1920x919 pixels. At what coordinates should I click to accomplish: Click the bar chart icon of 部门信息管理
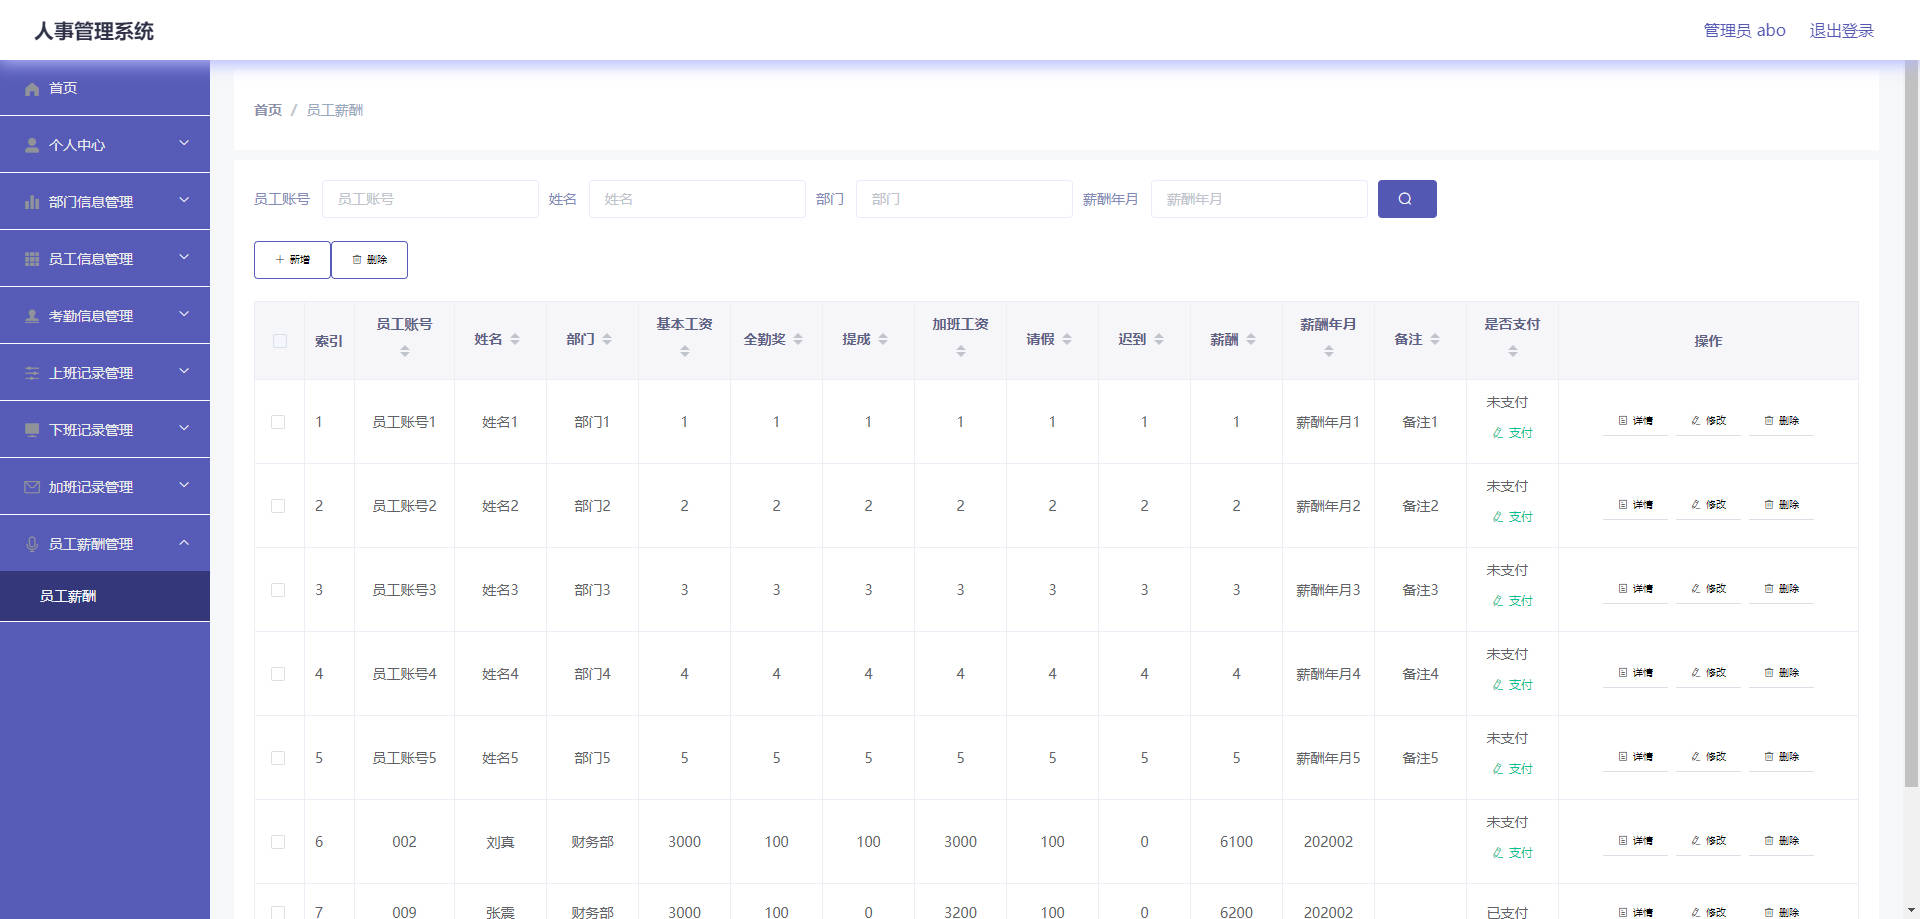coord(32,202)
